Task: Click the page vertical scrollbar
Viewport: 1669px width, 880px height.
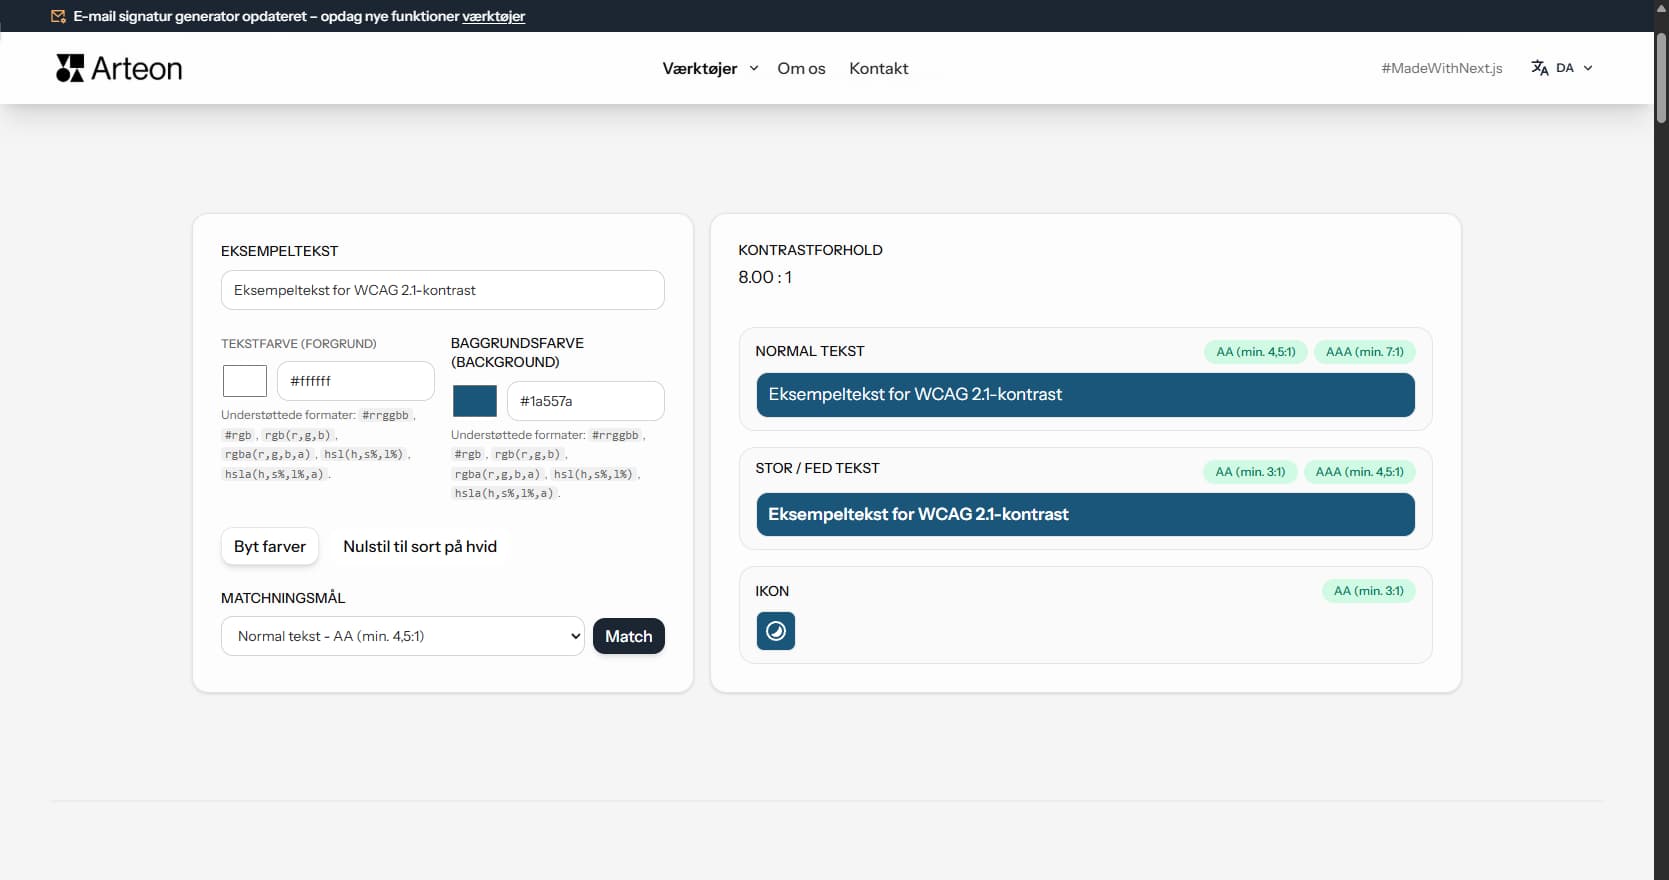Action: (x=1661, y=80)
